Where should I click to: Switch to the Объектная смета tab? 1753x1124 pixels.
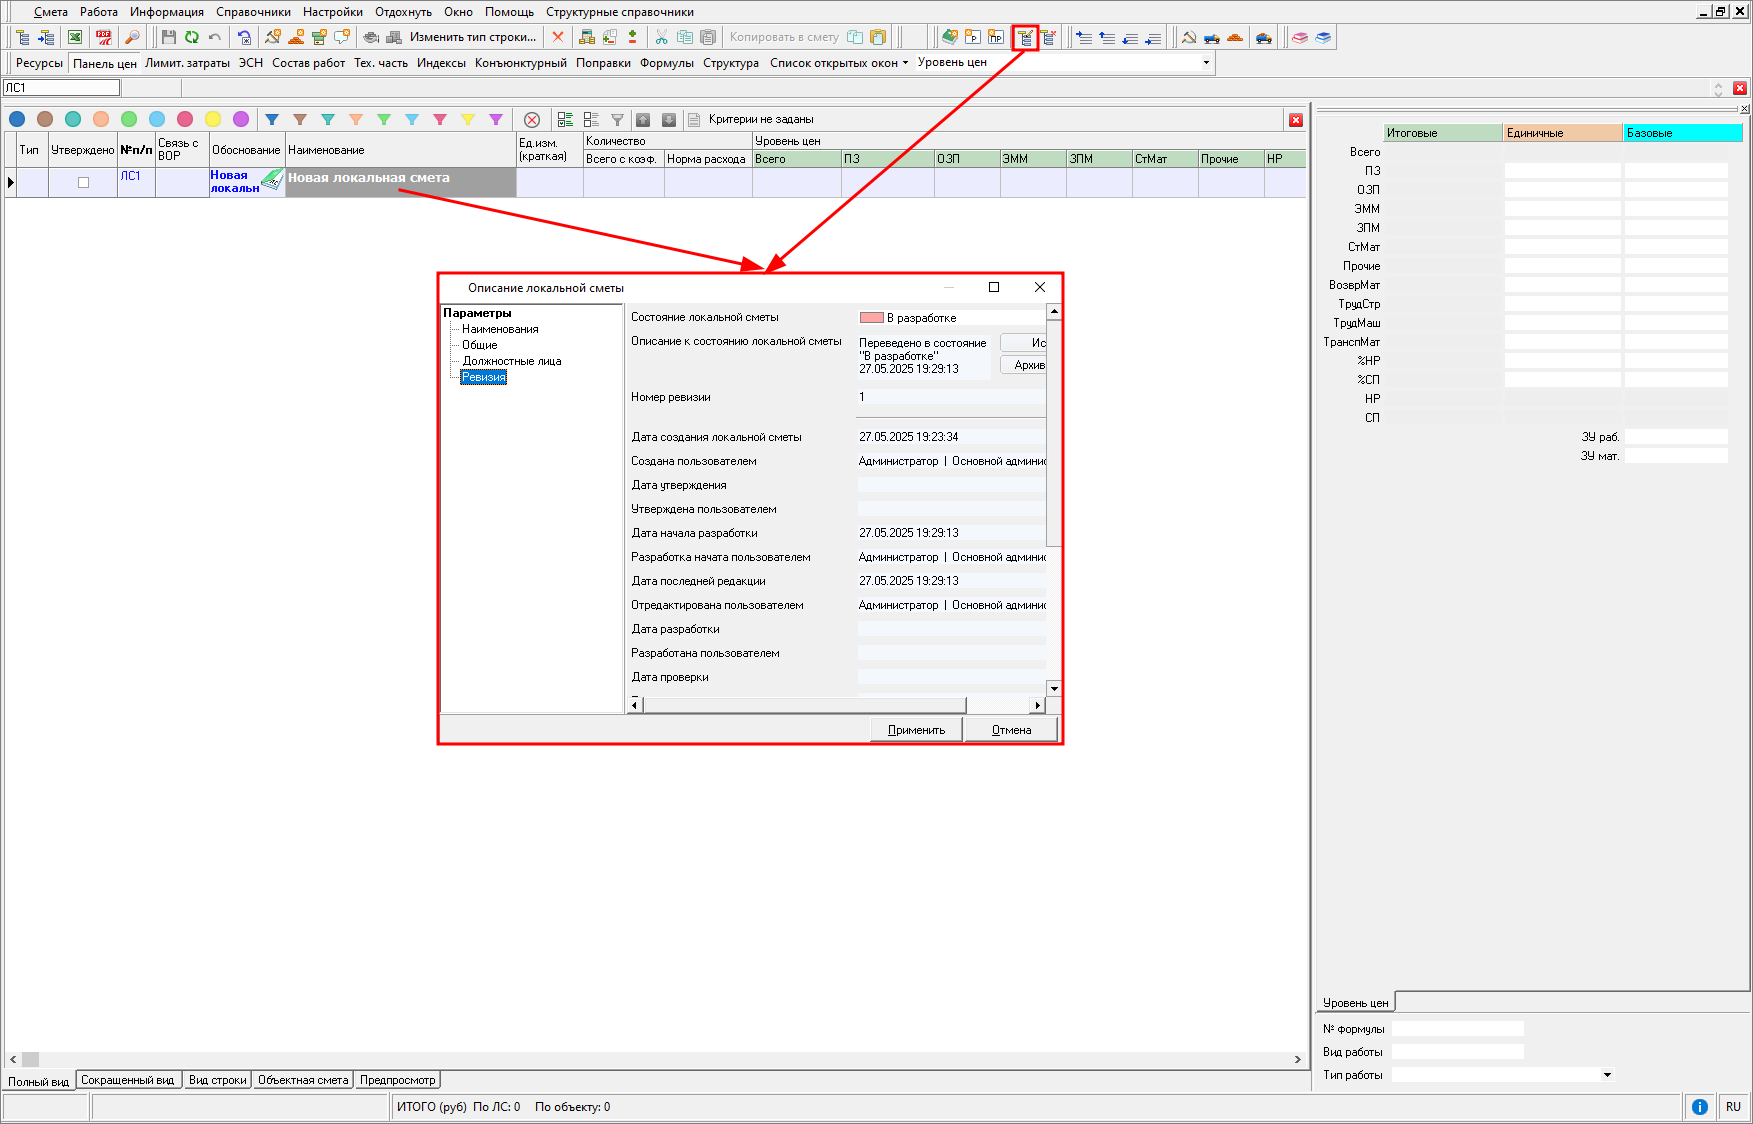(303, 1080)
